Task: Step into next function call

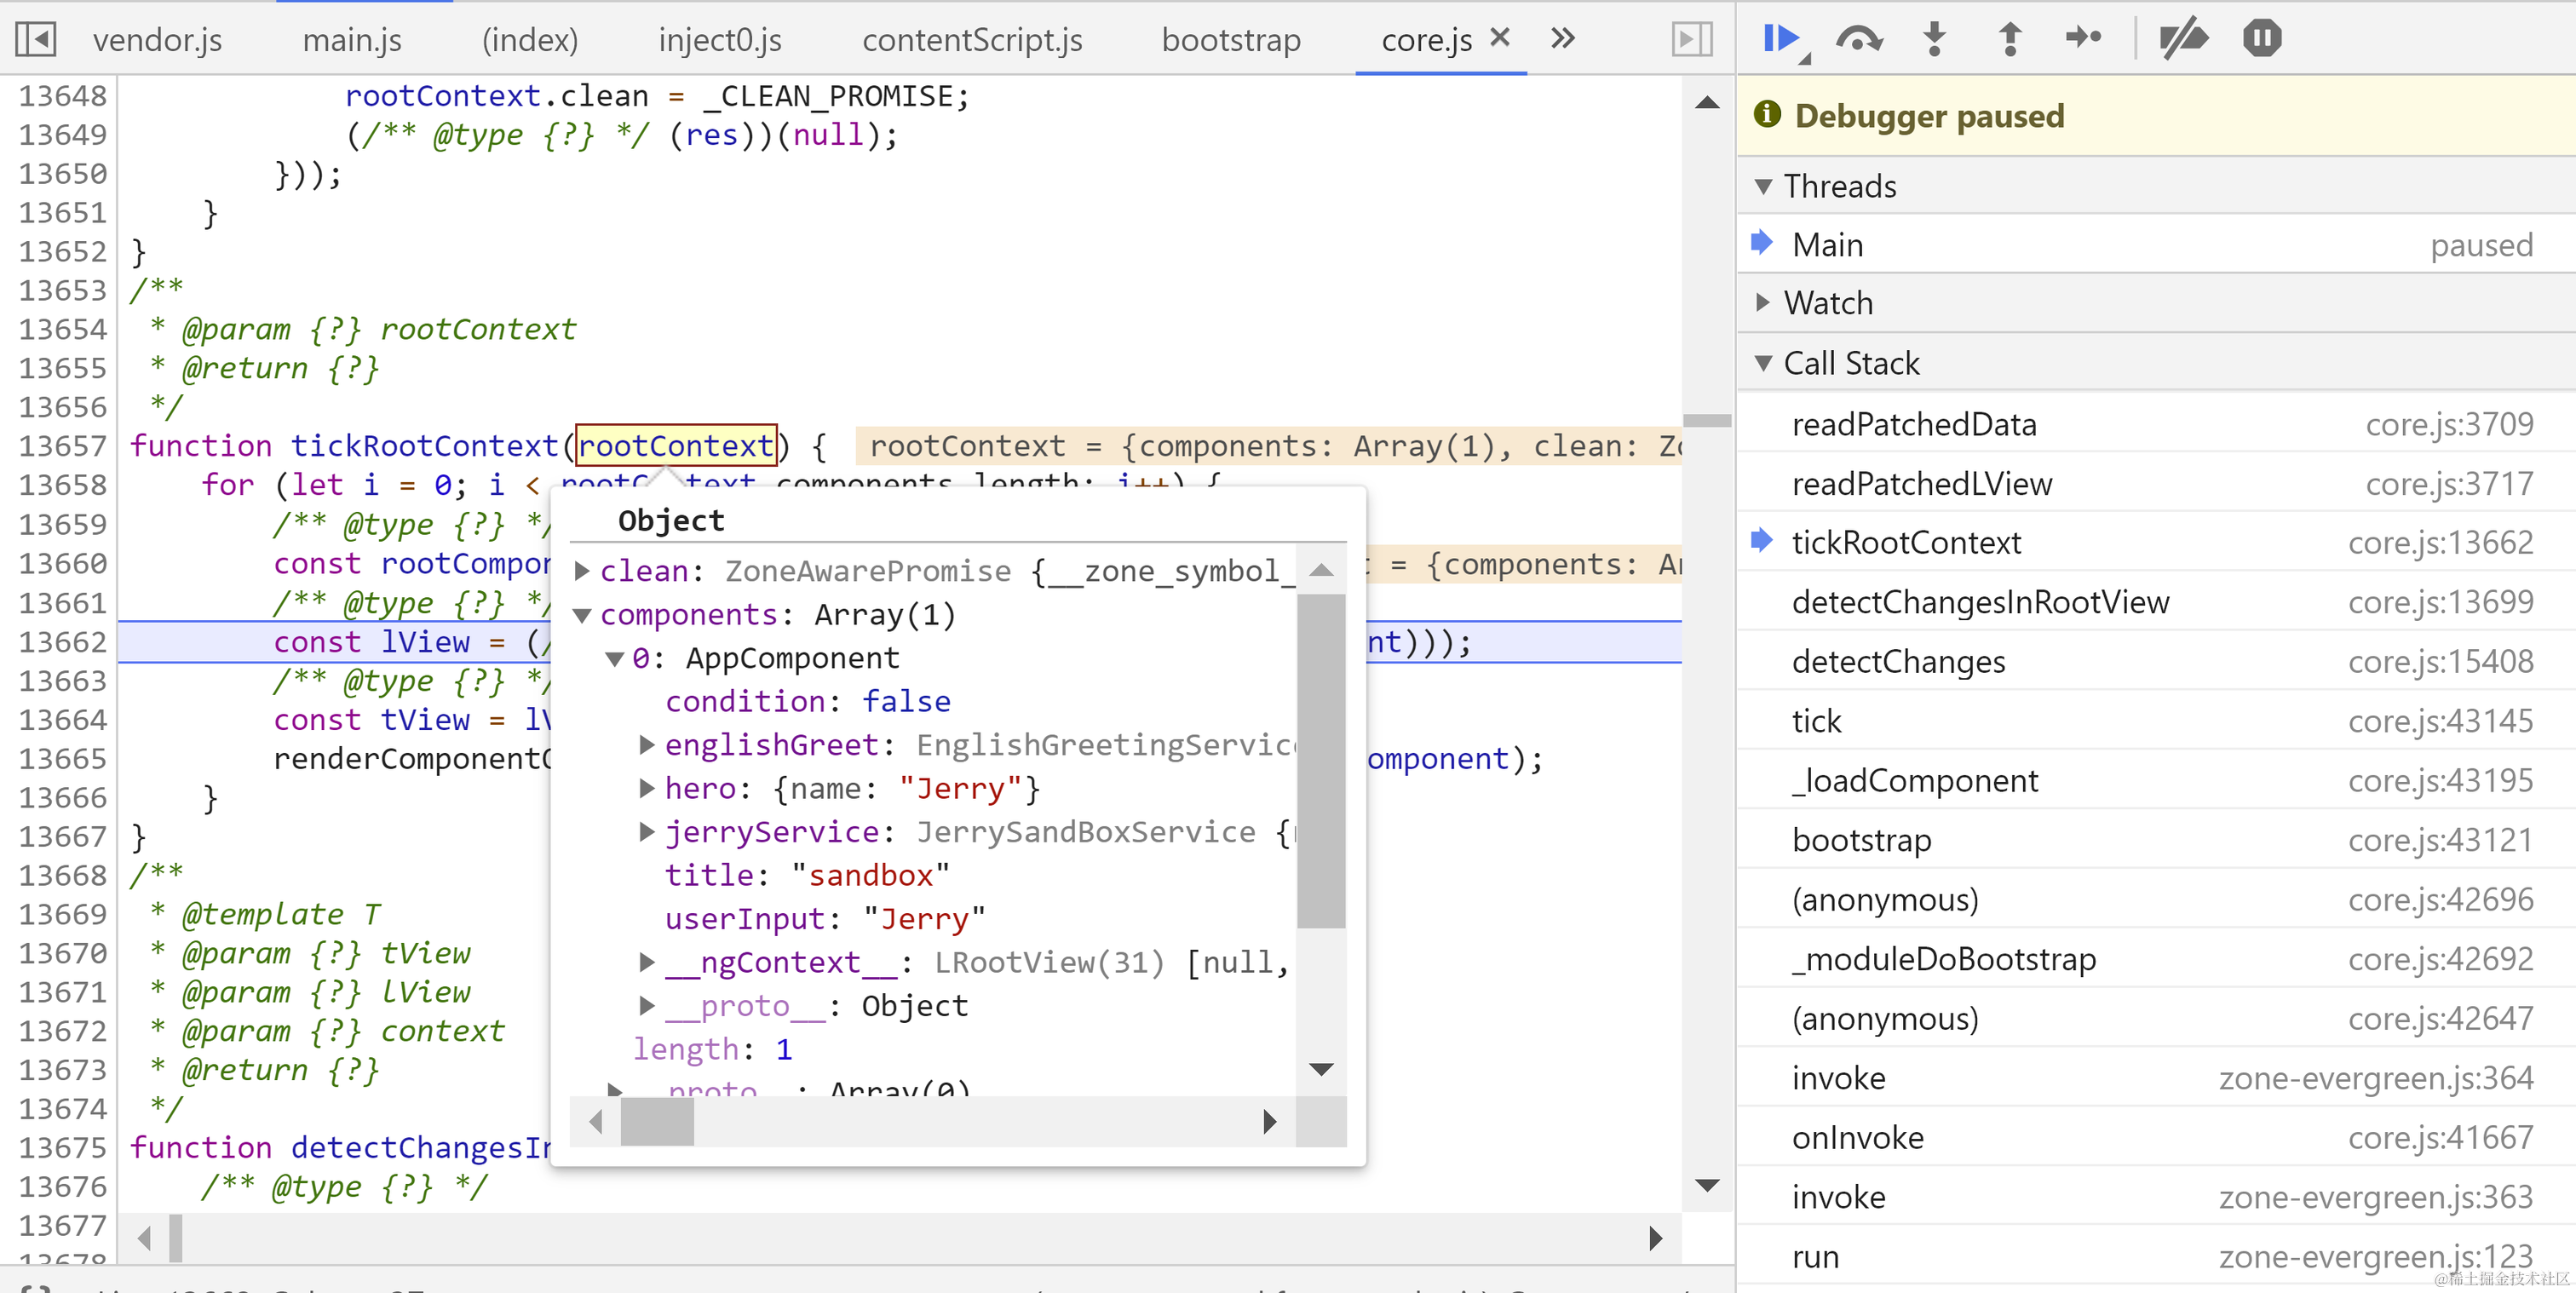Action: (x=1934, y=39)
